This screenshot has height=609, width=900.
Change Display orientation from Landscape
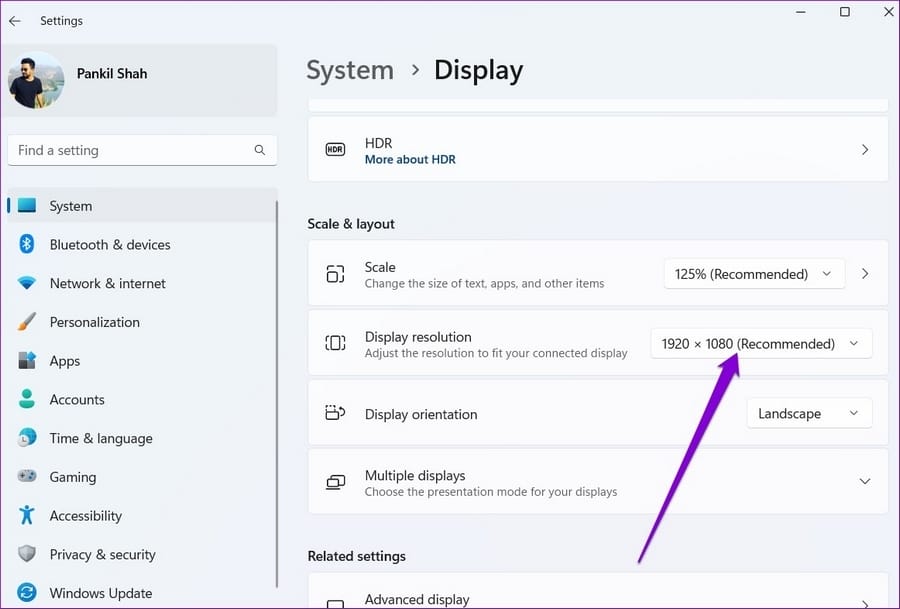click(x=808, y=414)
